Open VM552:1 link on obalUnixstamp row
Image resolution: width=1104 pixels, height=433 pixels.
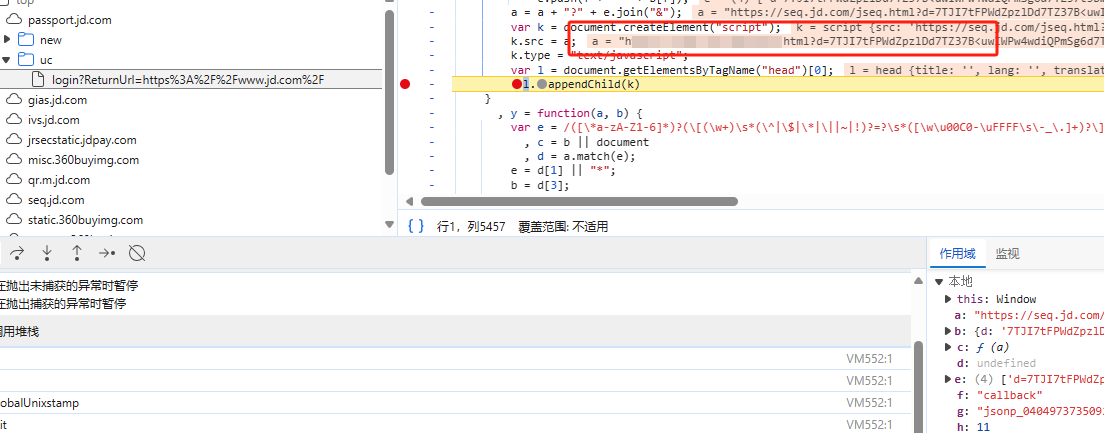click(x=869, y=403)
